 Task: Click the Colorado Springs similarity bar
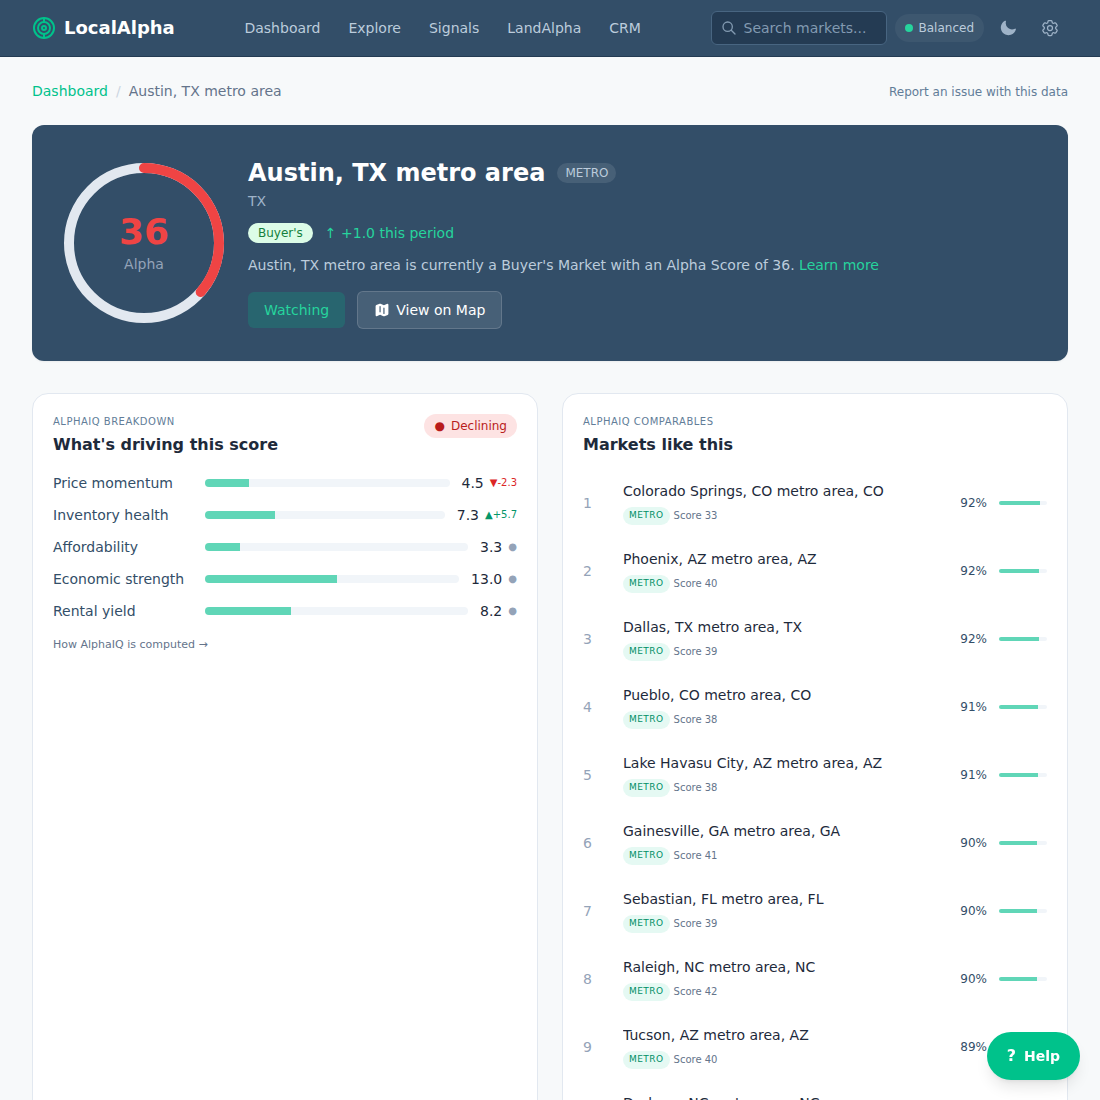point(1022,503)
